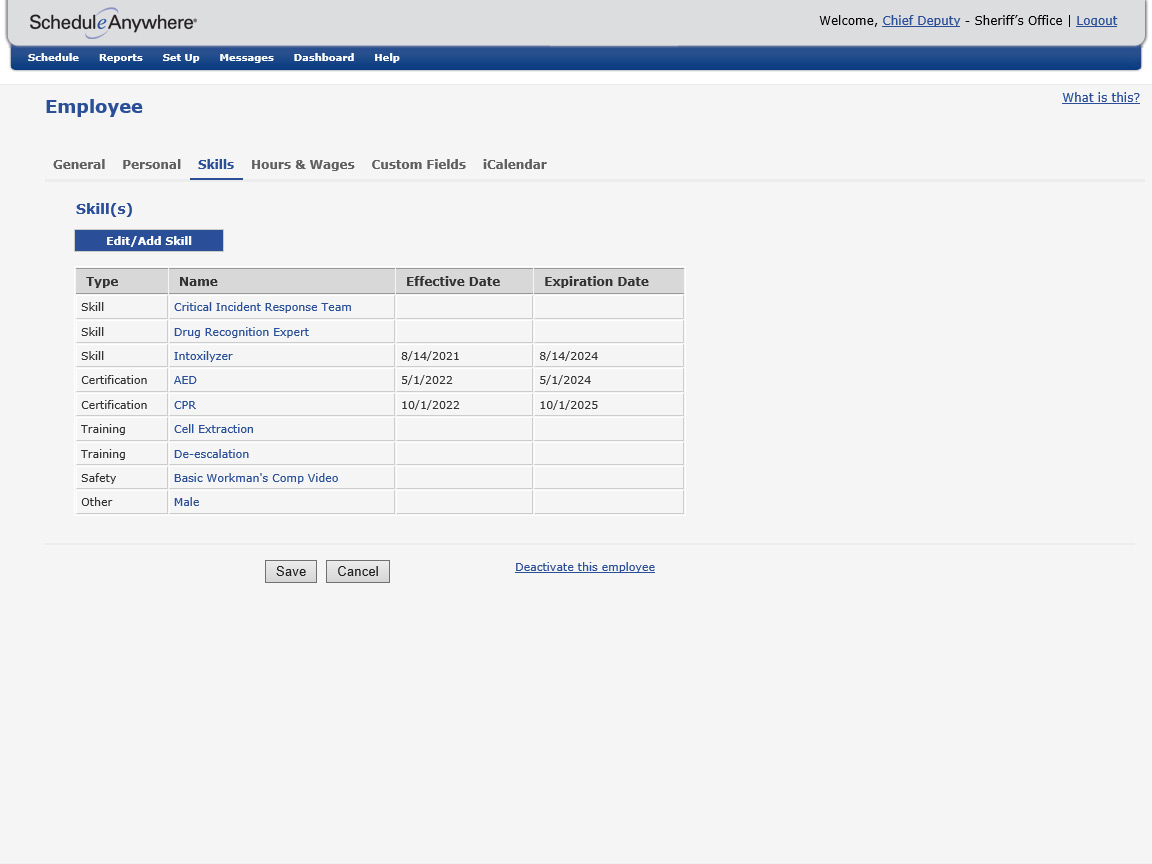Open the AED certification
Viewport: 1152px width, 864px height.
point(185,381)
